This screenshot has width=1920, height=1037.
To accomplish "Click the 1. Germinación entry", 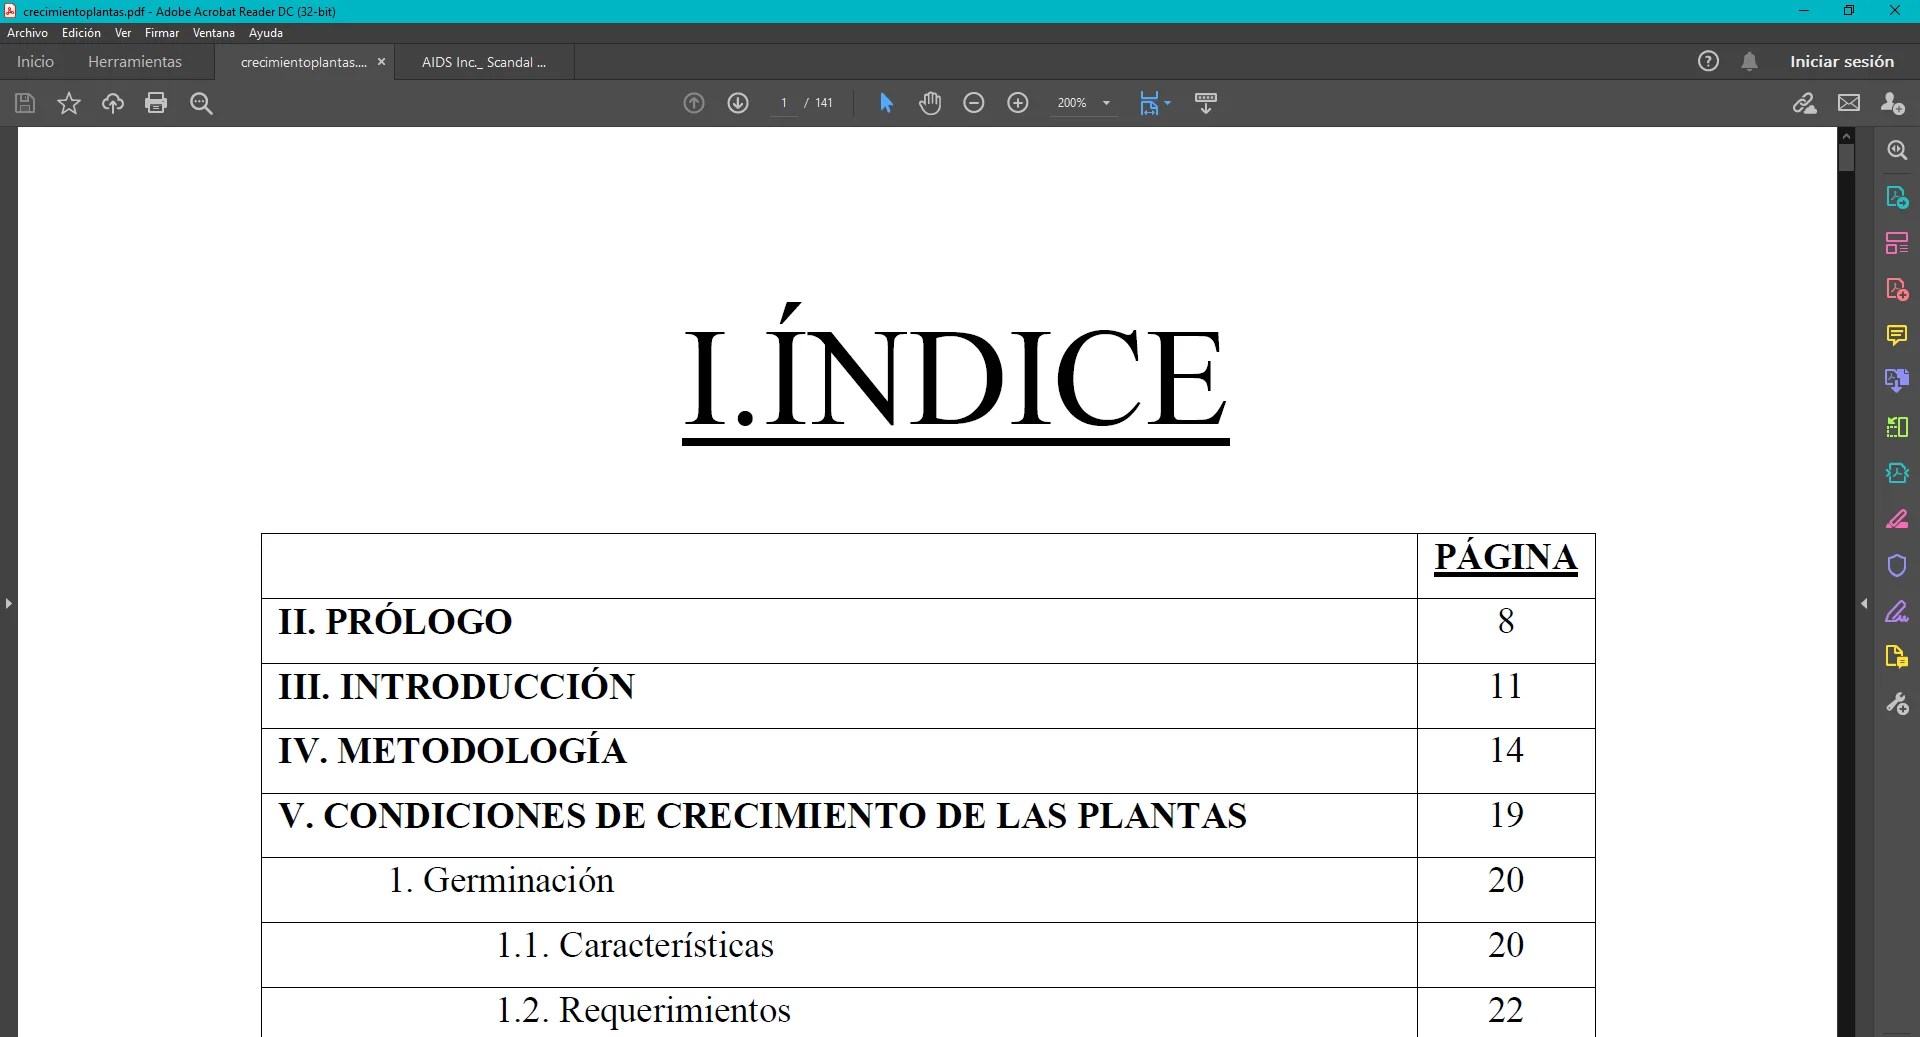I will pyautogui.click(x=501, y=880).
